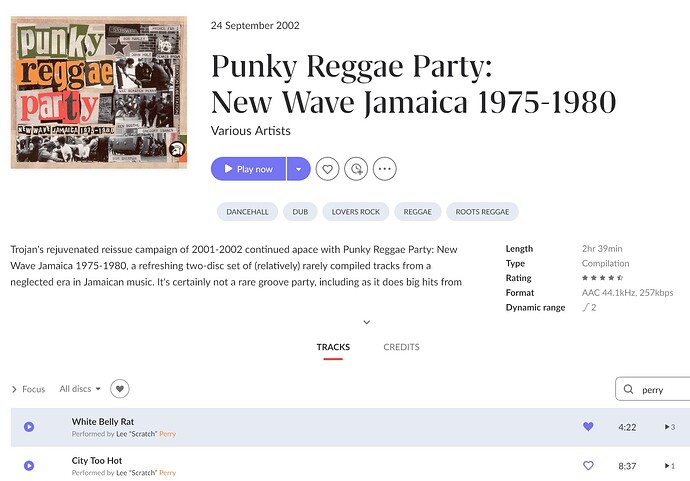Open the three-dots more options menu

(x=385, y=169)
